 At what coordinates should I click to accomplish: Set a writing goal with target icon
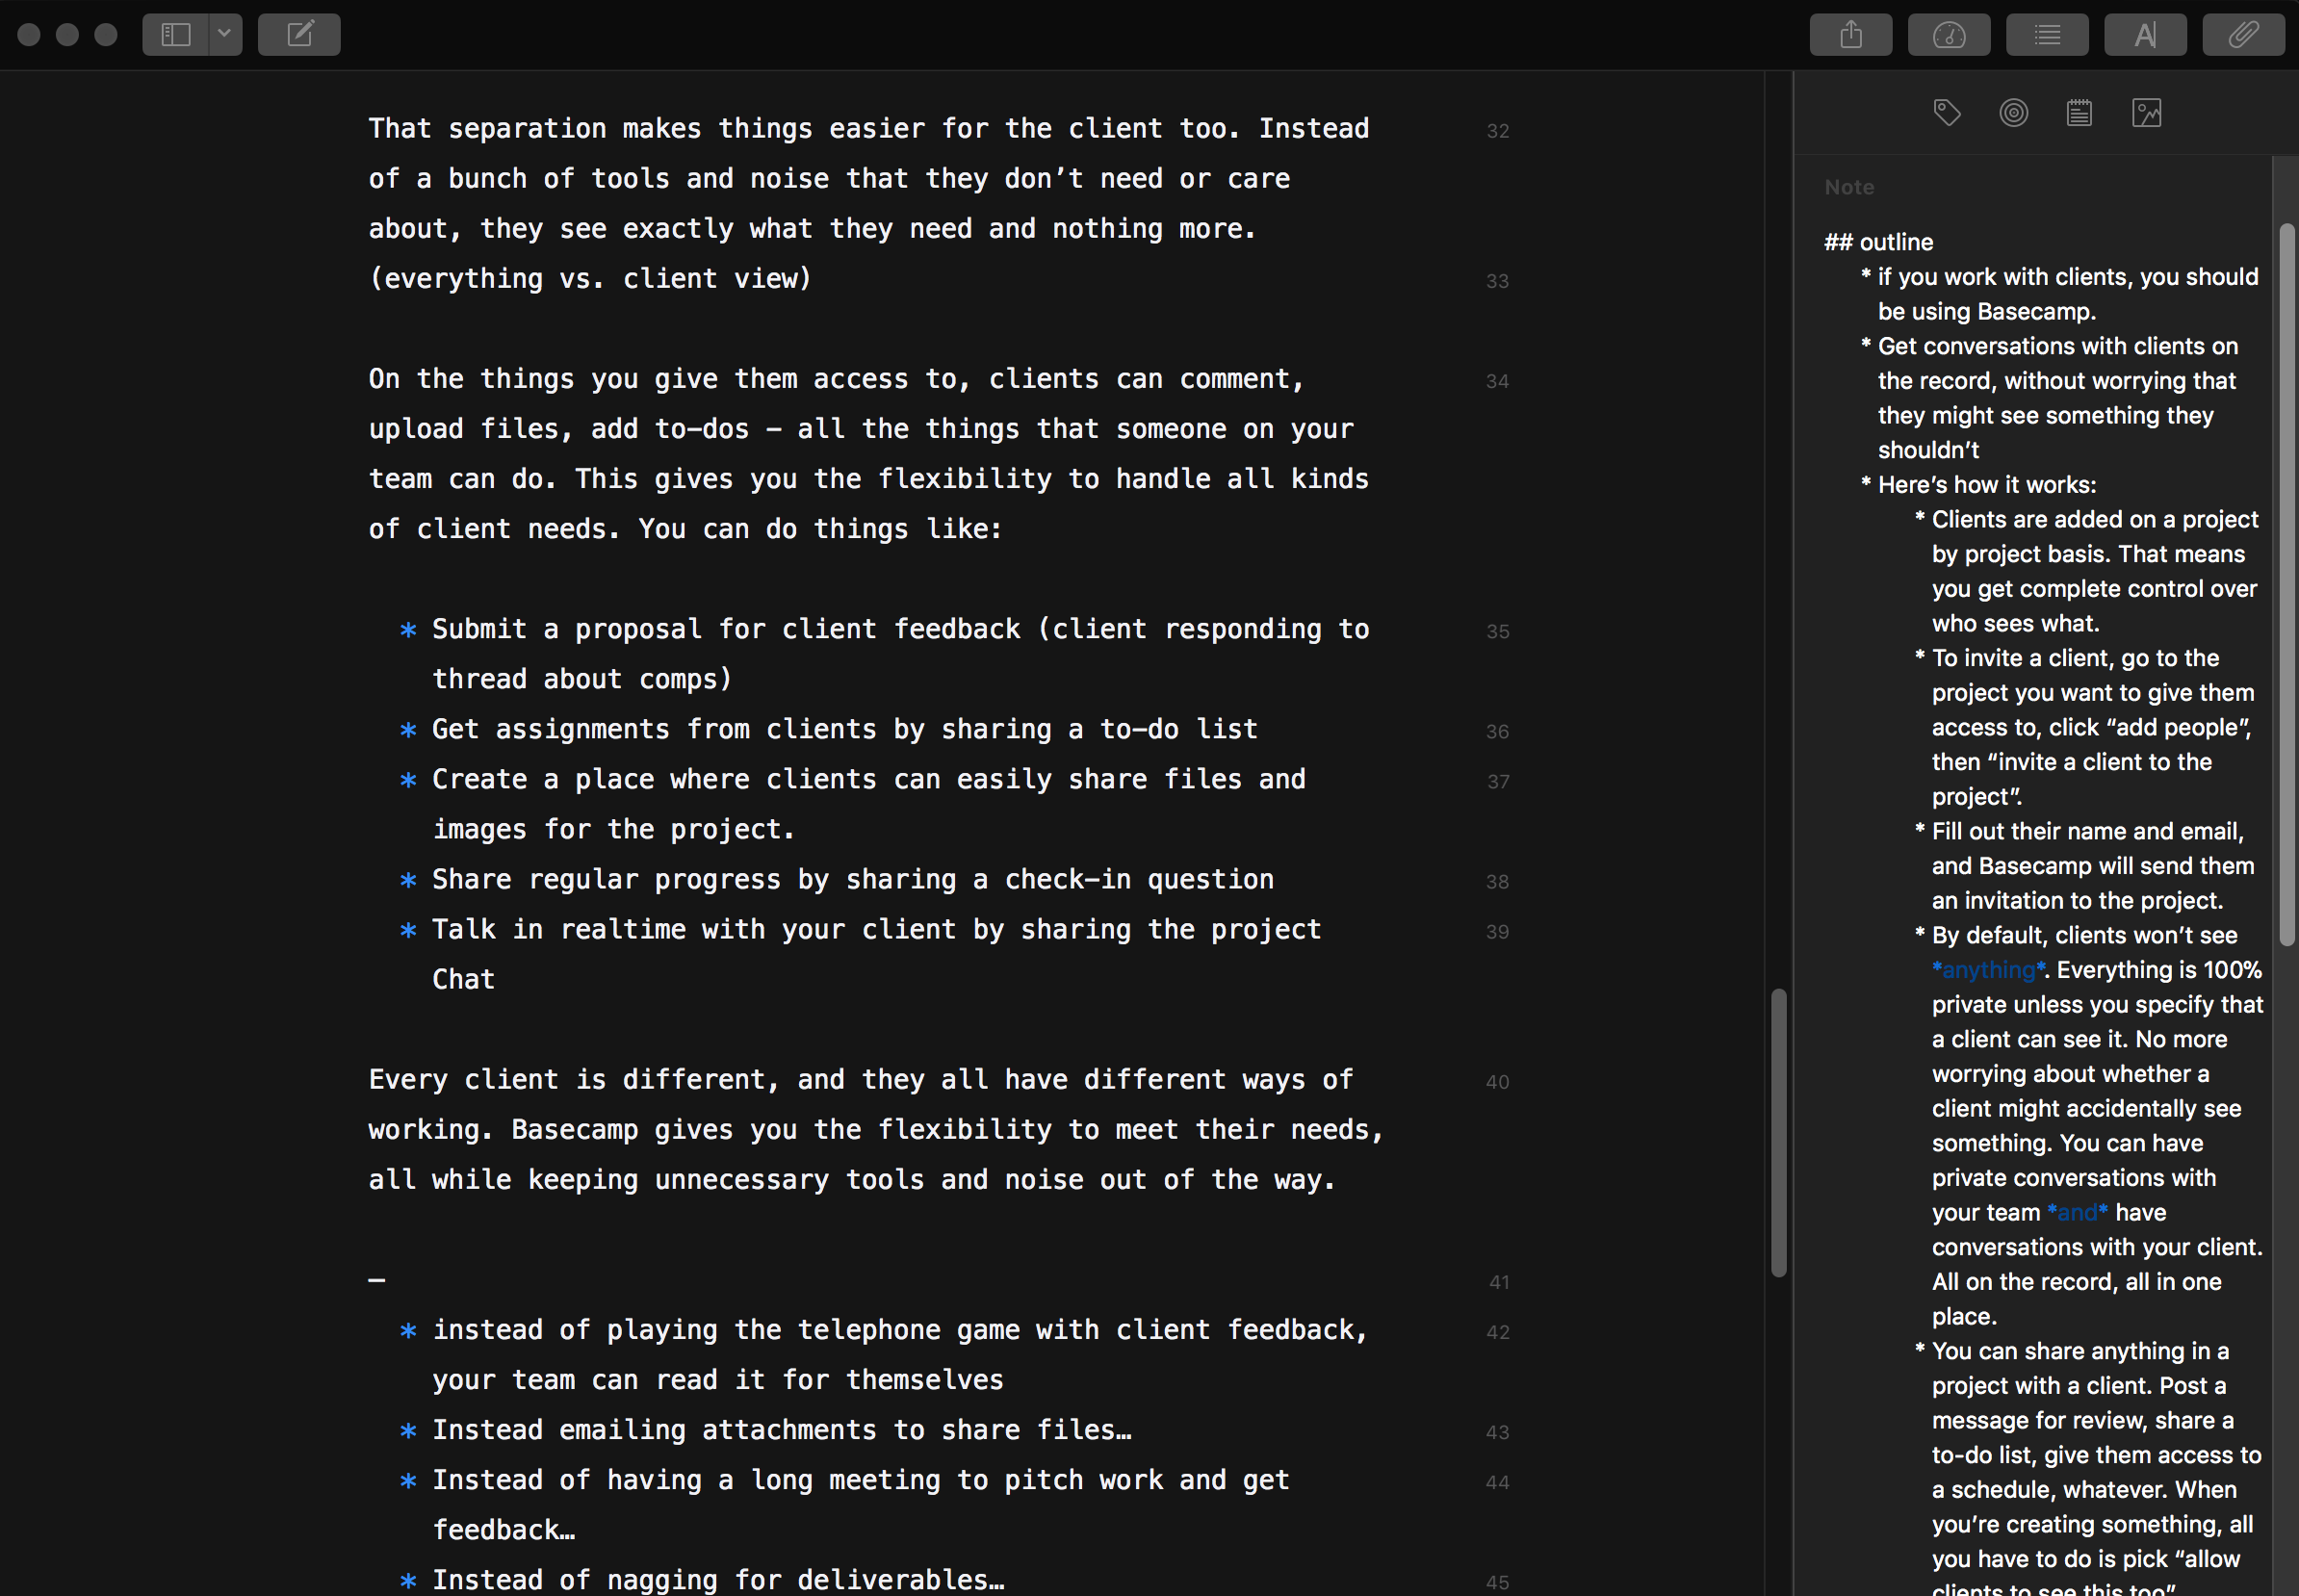click(2013, 113)
